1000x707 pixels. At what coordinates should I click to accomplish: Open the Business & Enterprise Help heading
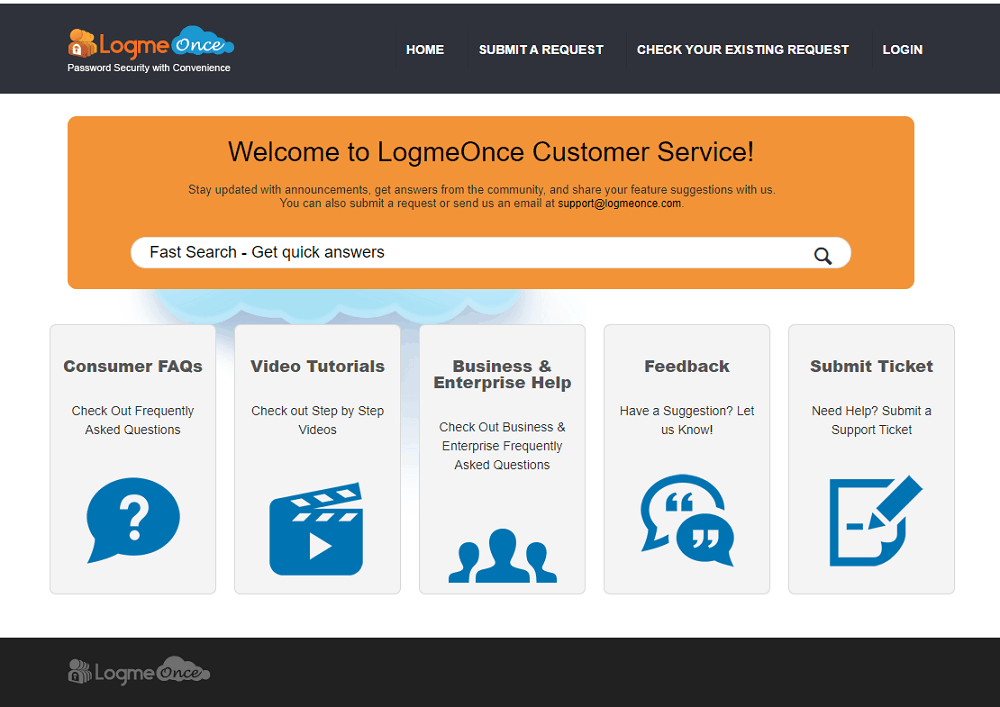(x=502, y=374)
